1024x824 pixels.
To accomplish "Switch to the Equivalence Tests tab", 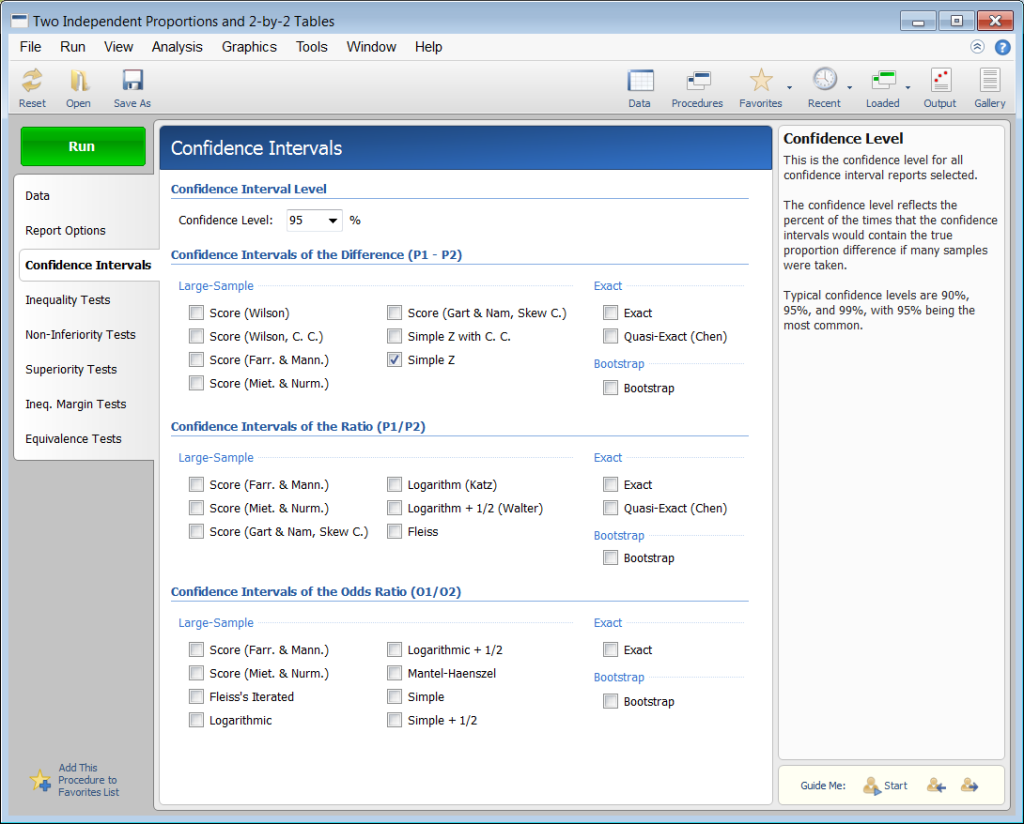I will coord(74,438).
